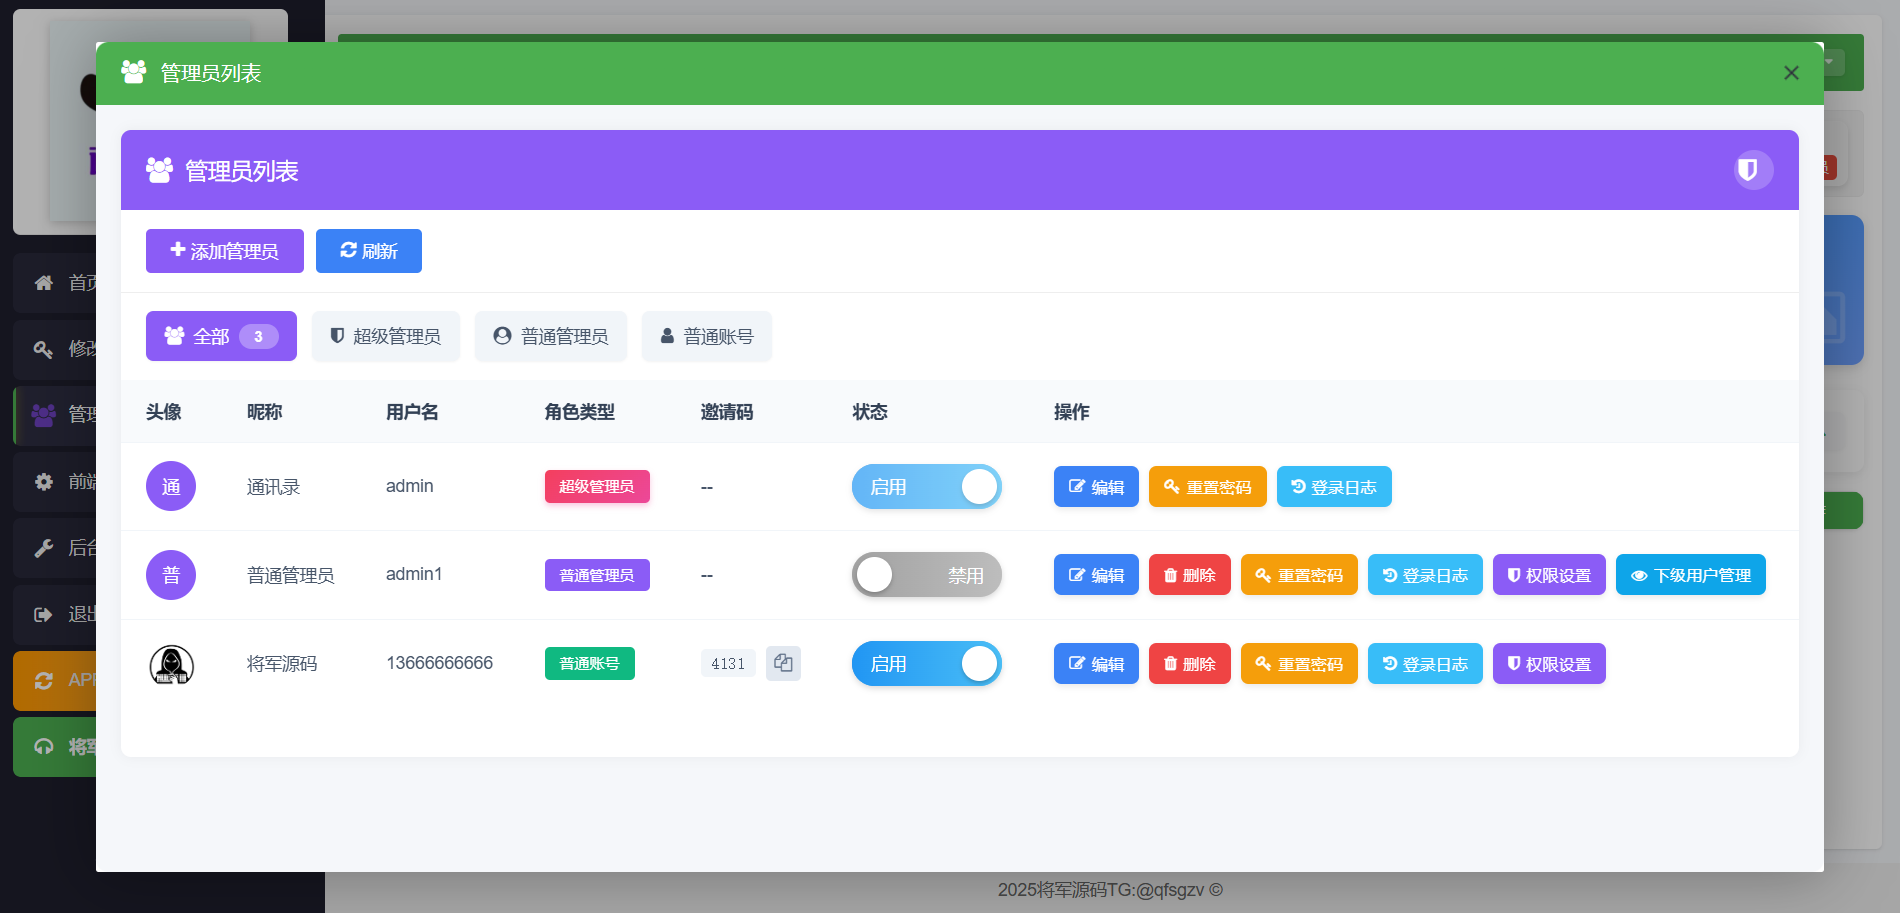Delete the 将军源码 account
The height and width of the screenshot is (913, 1900).
(1189, 664)
